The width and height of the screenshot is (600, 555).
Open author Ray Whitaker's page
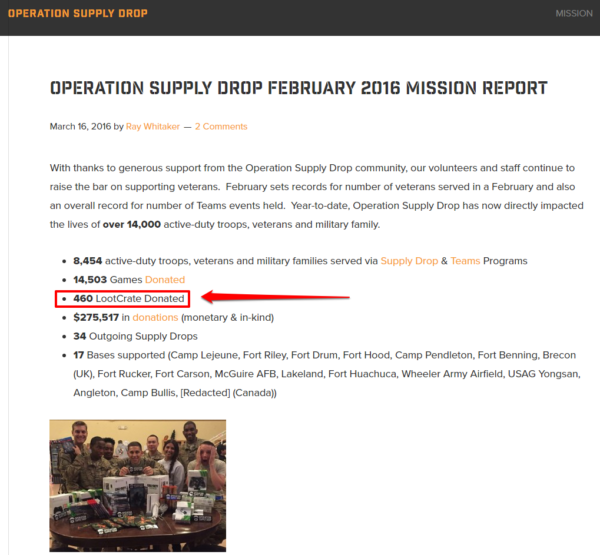[155, 127]
